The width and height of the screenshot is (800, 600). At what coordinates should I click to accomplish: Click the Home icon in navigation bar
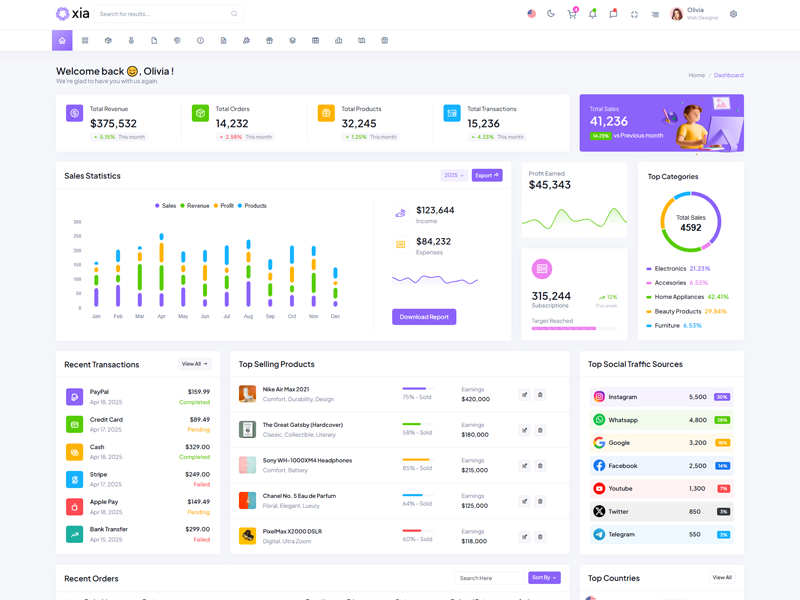coord(62,41)
